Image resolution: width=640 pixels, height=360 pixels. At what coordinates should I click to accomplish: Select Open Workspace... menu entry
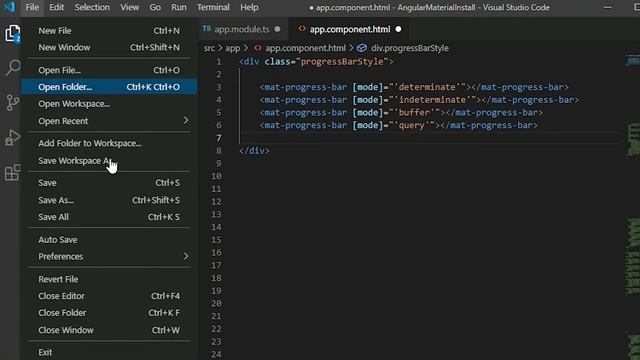point(109,104)
